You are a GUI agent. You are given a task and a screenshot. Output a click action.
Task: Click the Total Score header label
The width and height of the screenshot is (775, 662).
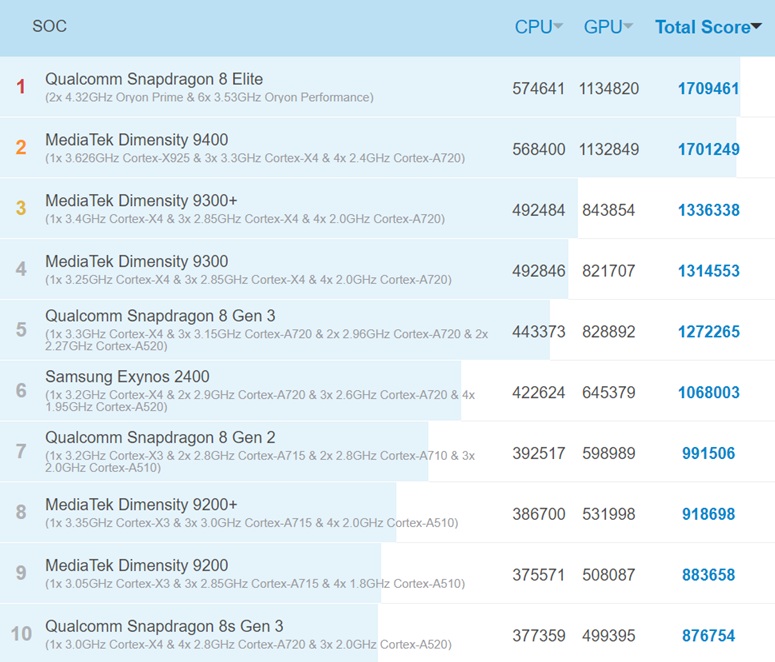702,27
